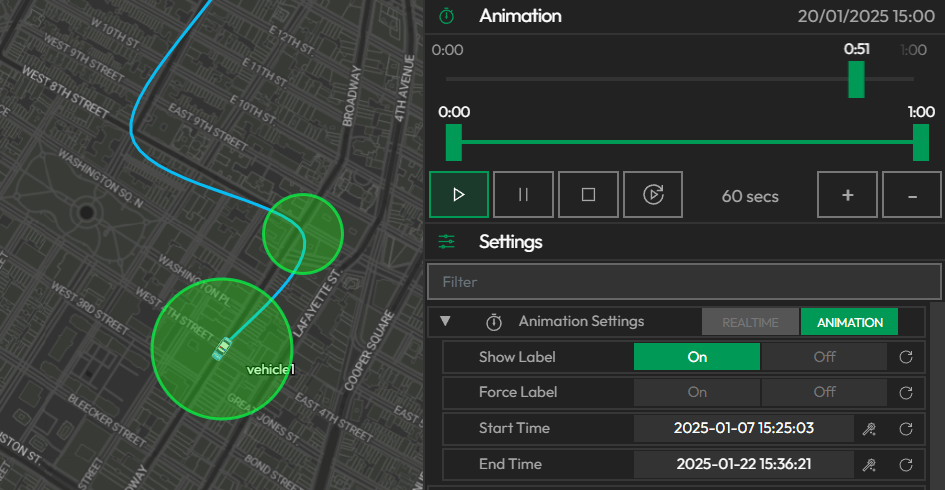Click the vehicle1 taxi icon on map
The image size is (945, 490).
[222, 348]
